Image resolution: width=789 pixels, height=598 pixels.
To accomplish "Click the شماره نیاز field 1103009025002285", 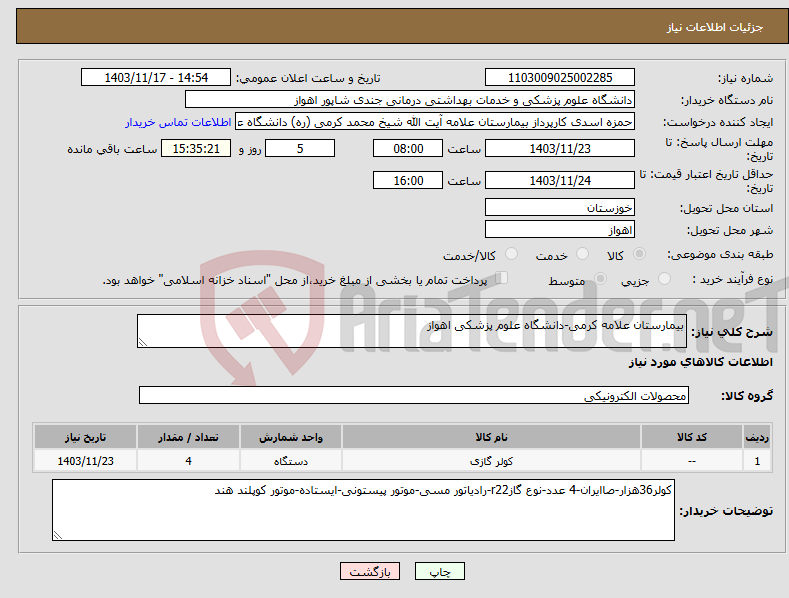I will [x=560, y=78].
